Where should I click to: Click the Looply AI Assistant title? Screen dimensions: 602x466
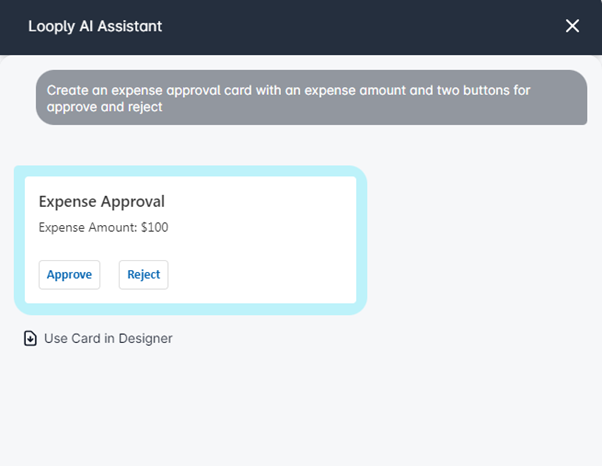pos(95,26)
